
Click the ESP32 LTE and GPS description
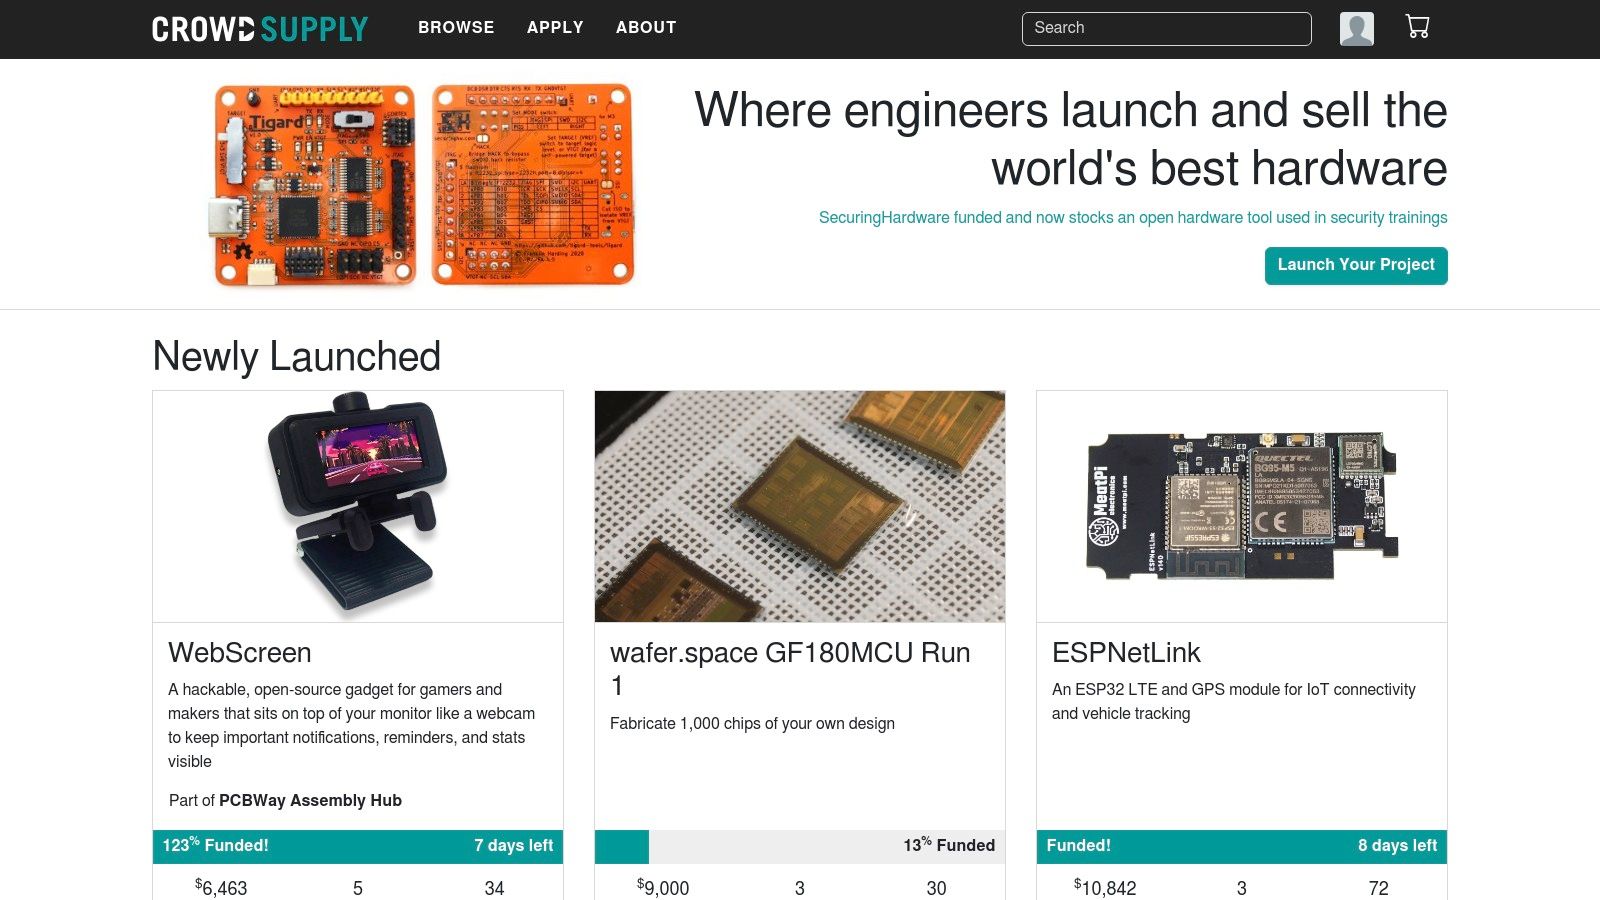1234,702
